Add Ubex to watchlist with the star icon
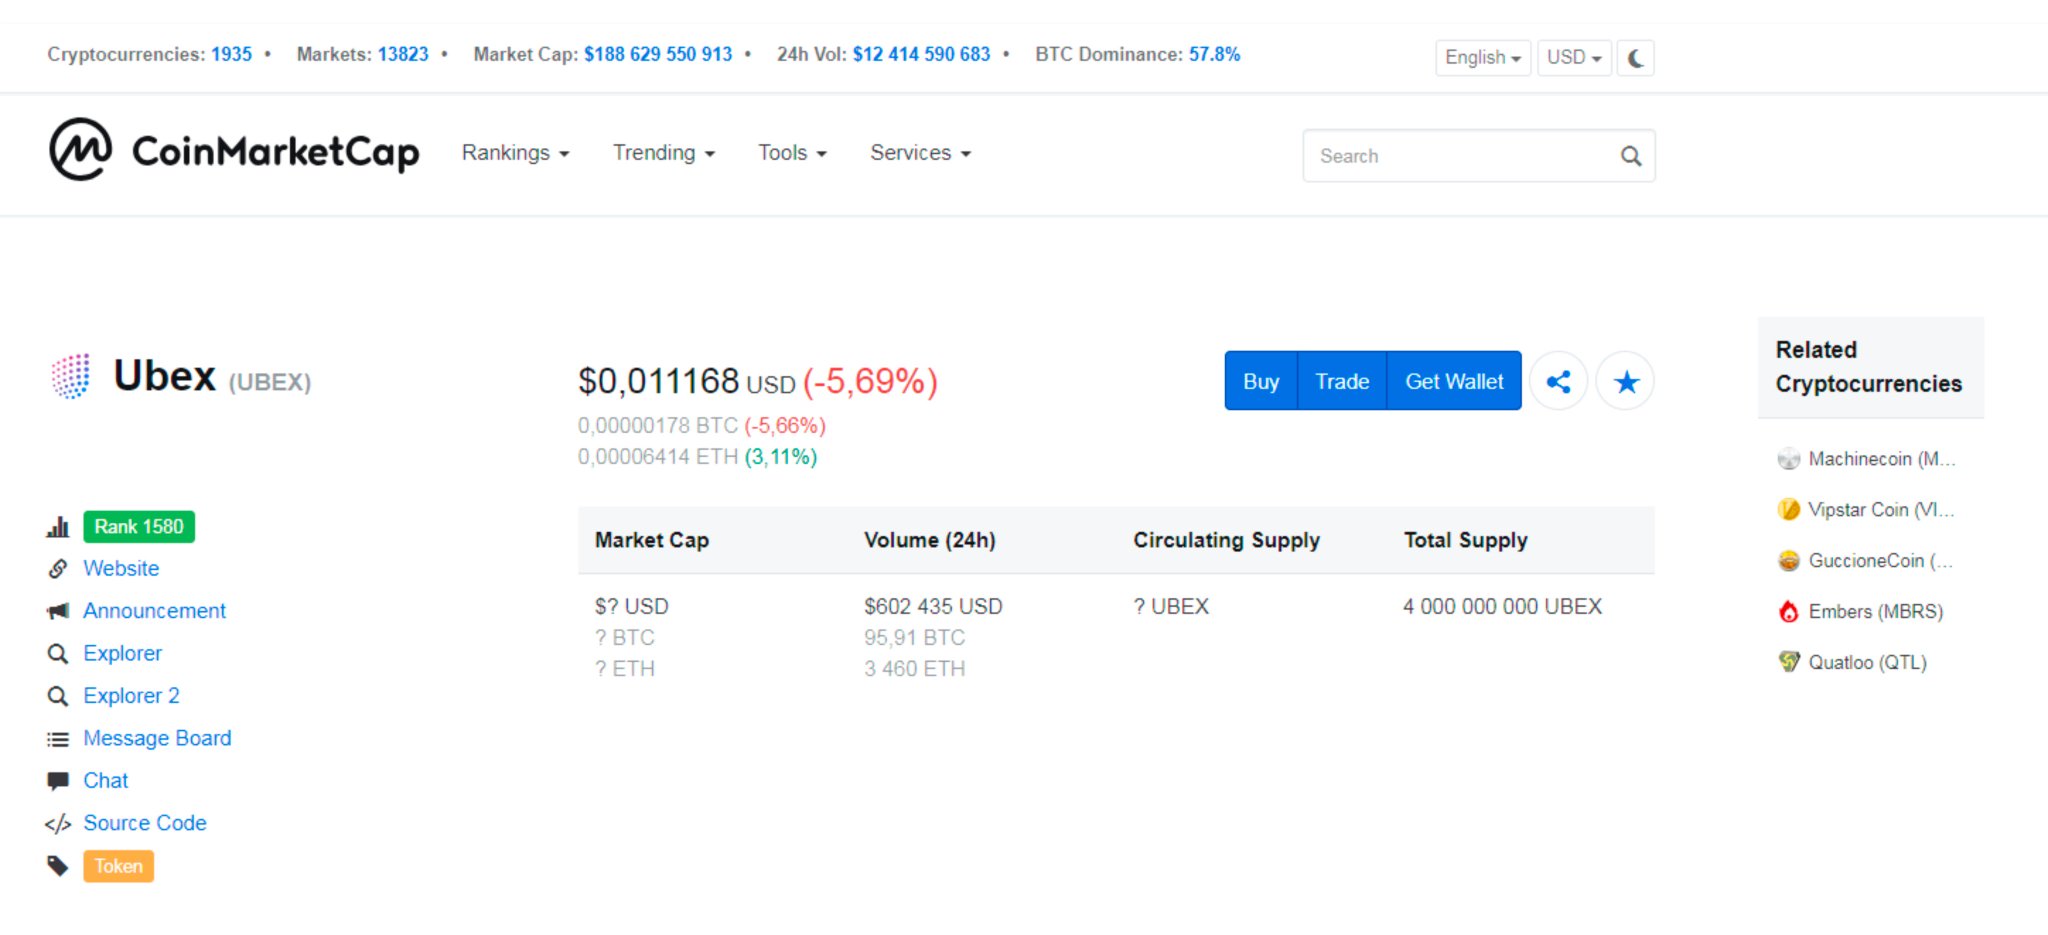 [x=1626, y=381]
